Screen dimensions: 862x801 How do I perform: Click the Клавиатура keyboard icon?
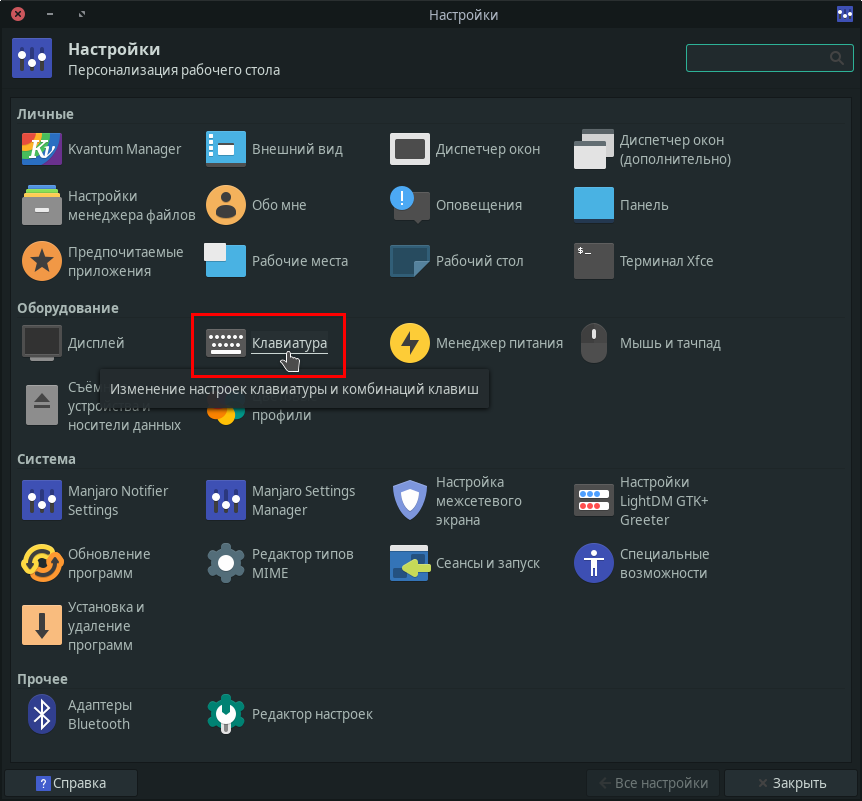[225, 343]
